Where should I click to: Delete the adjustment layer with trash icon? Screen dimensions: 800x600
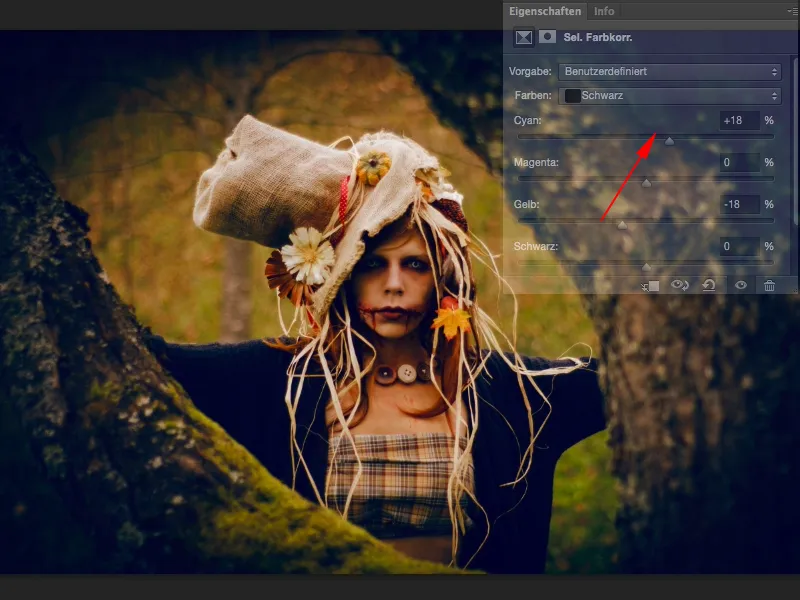(769, 285)
